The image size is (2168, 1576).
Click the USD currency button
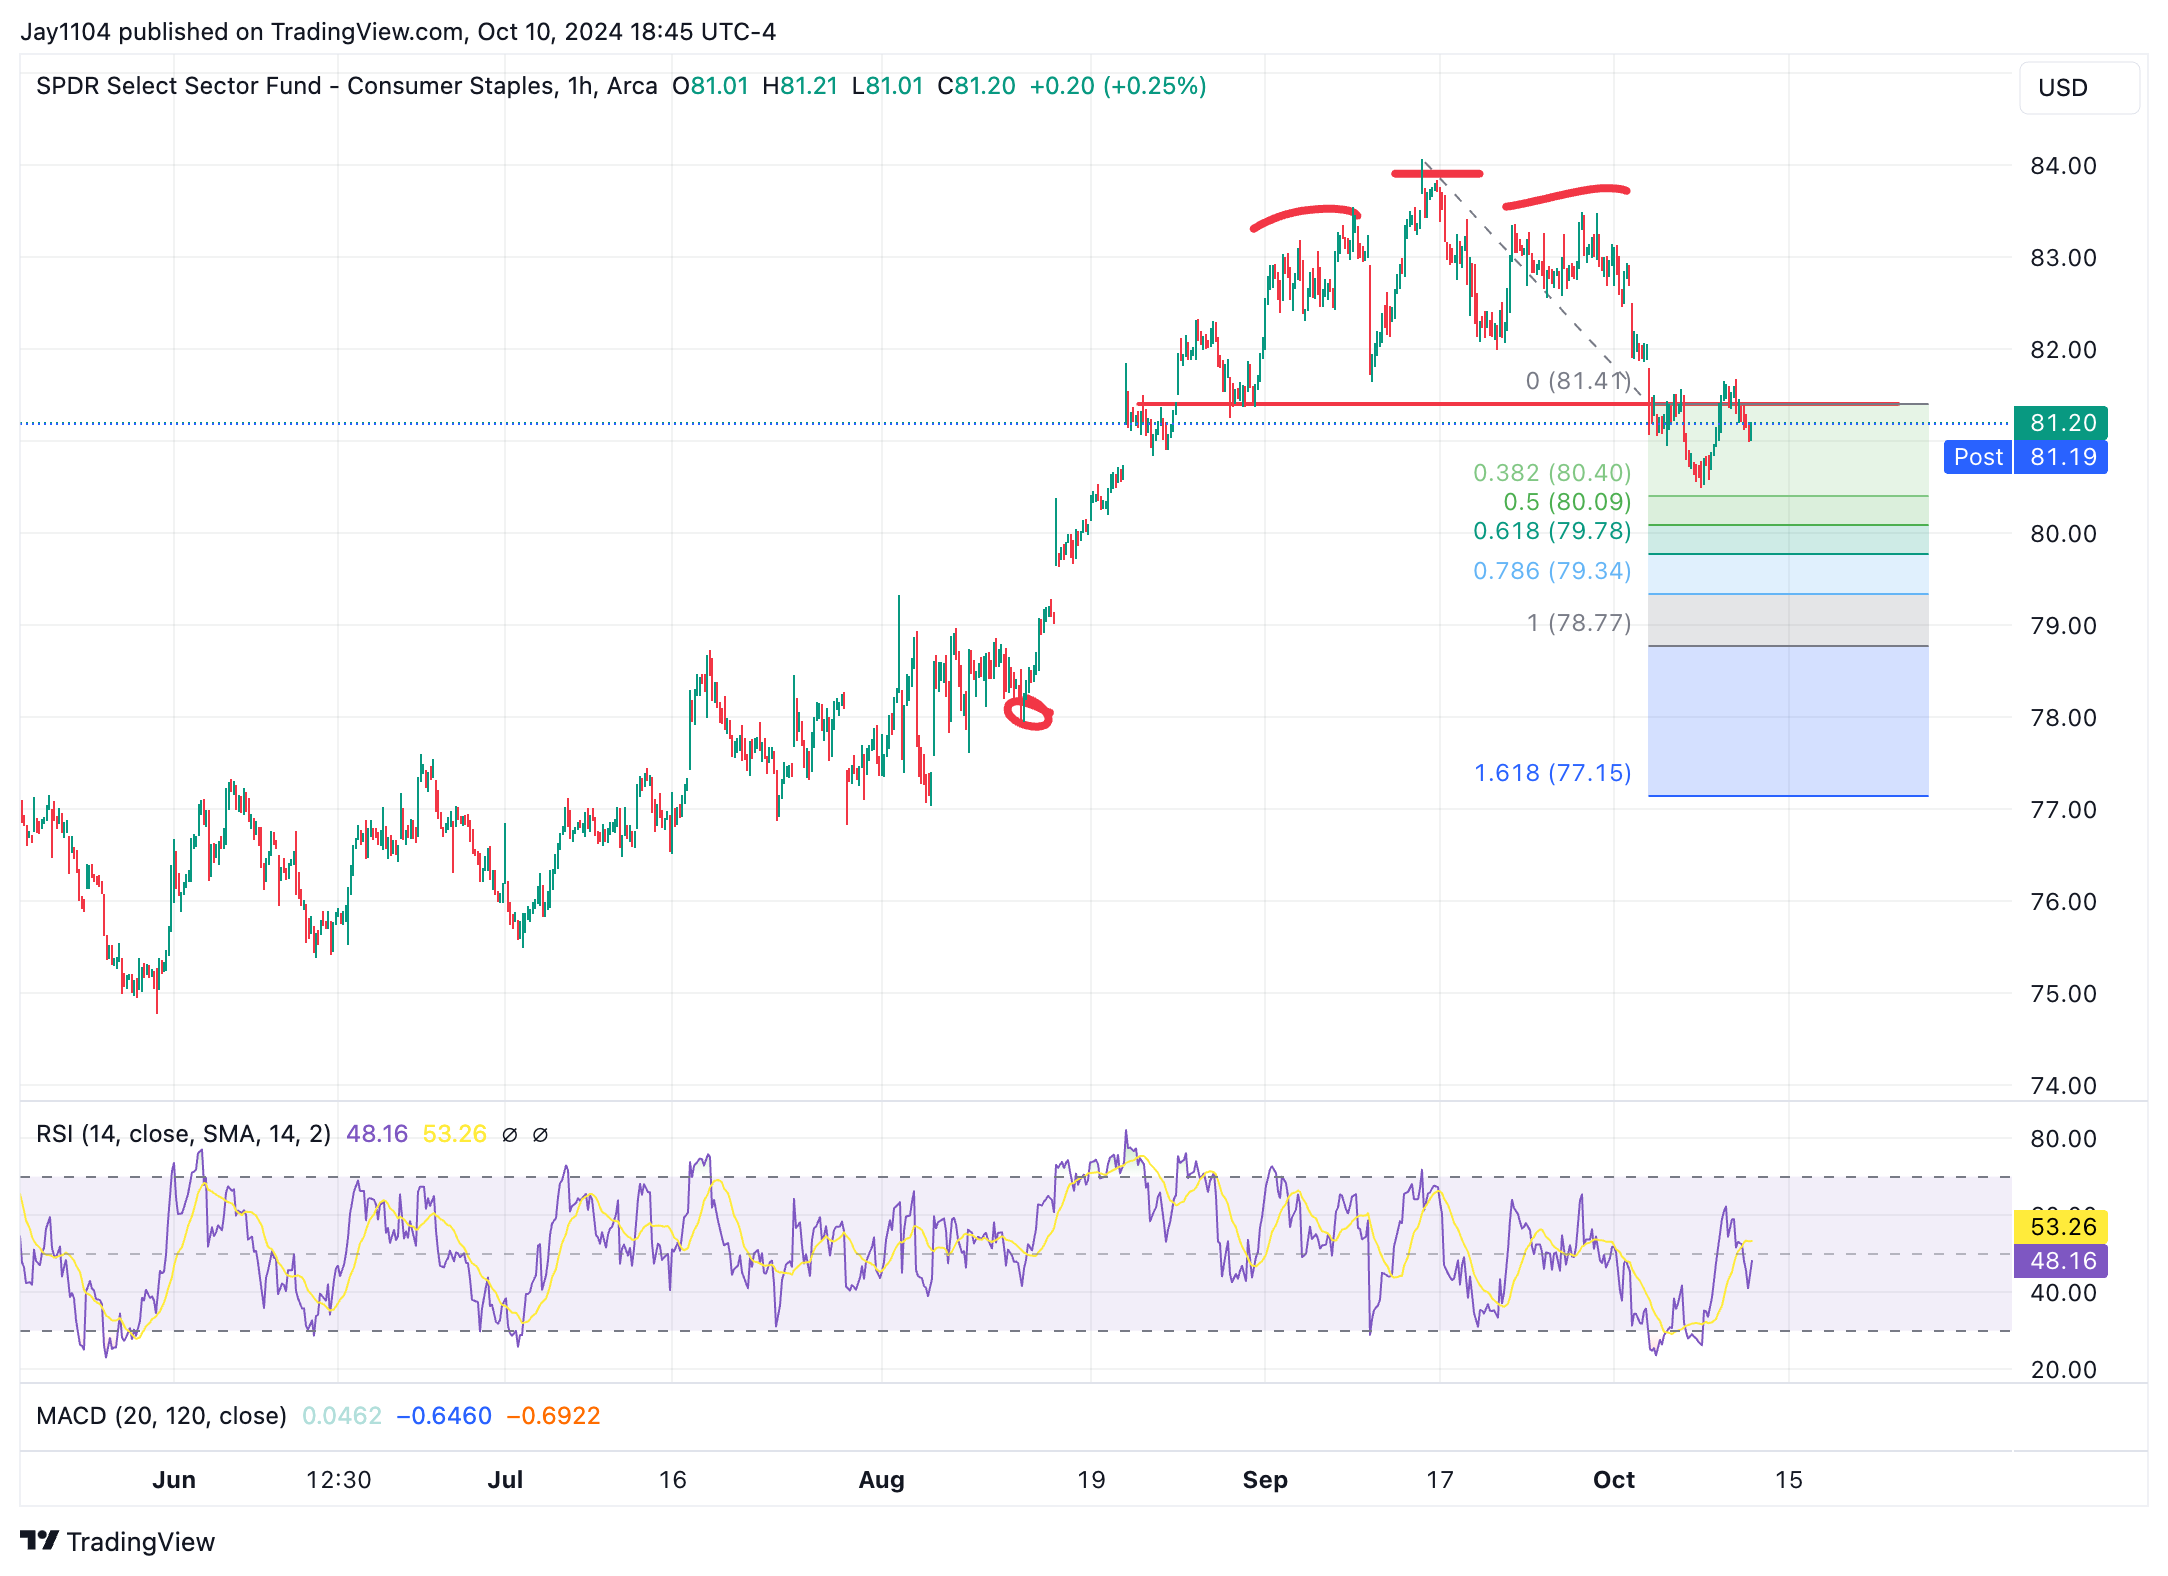(2079, 88)
